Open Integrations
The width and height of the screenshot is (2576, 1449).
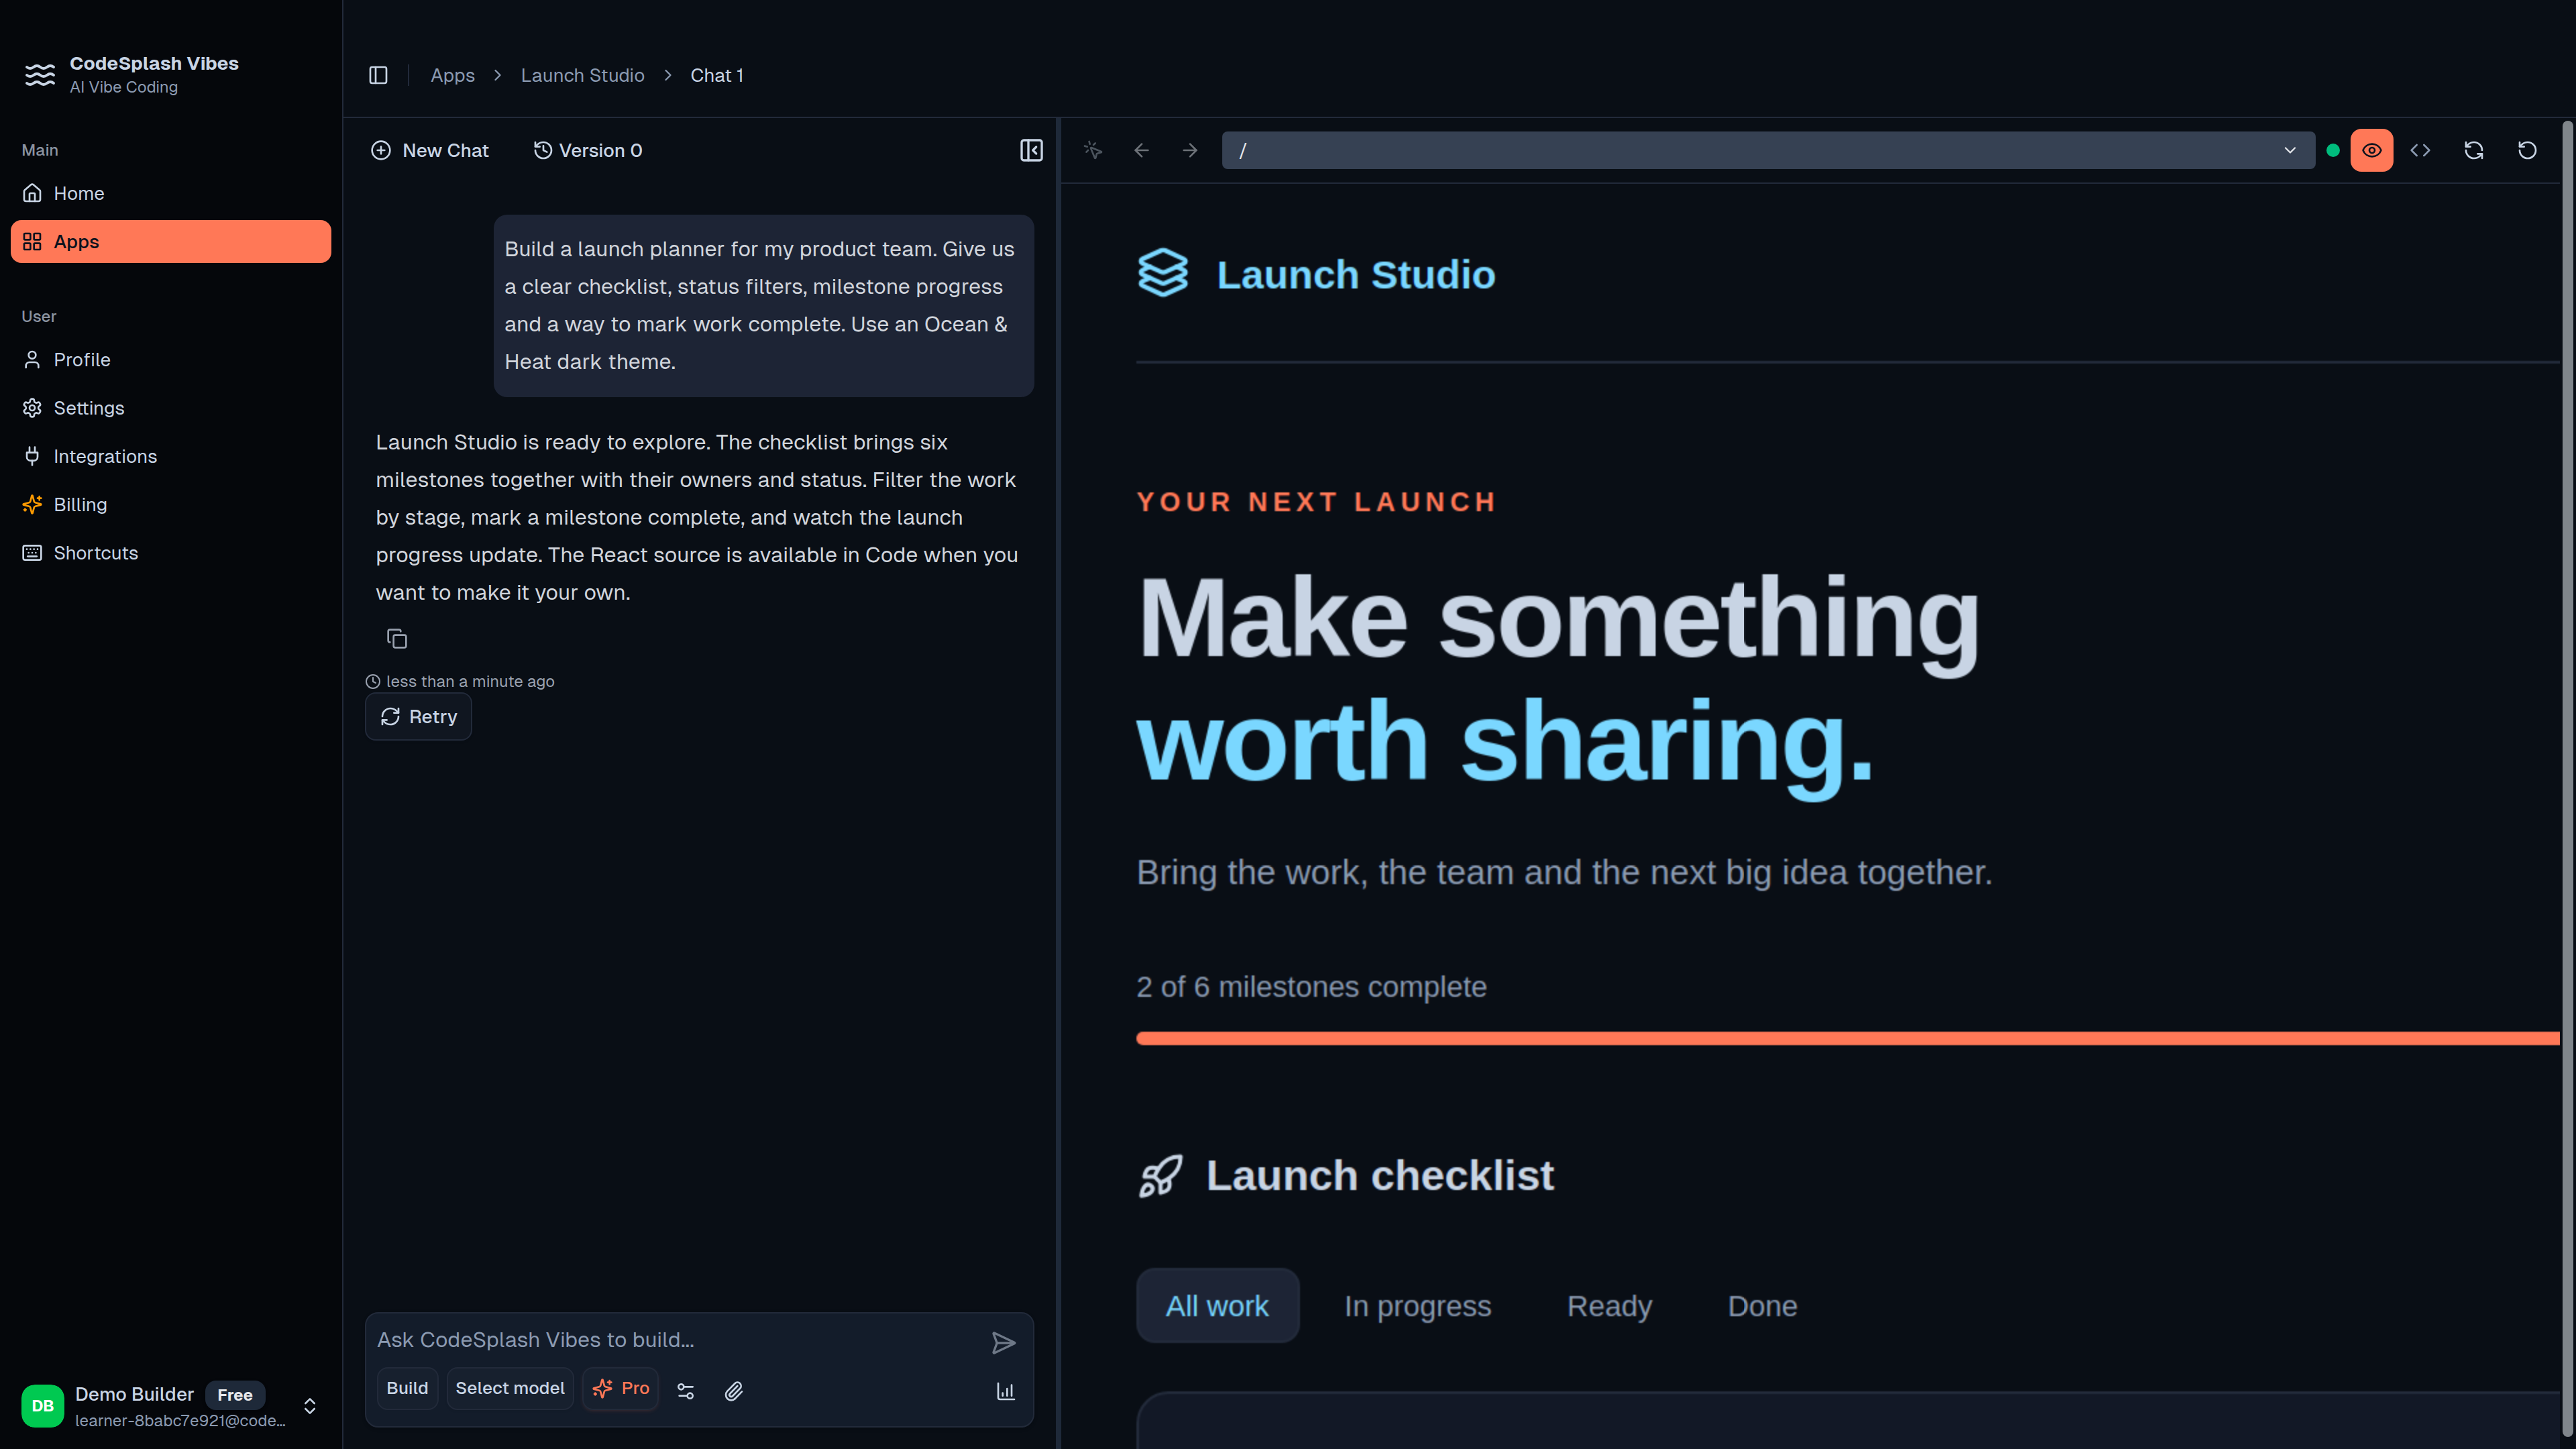[171, 456]
